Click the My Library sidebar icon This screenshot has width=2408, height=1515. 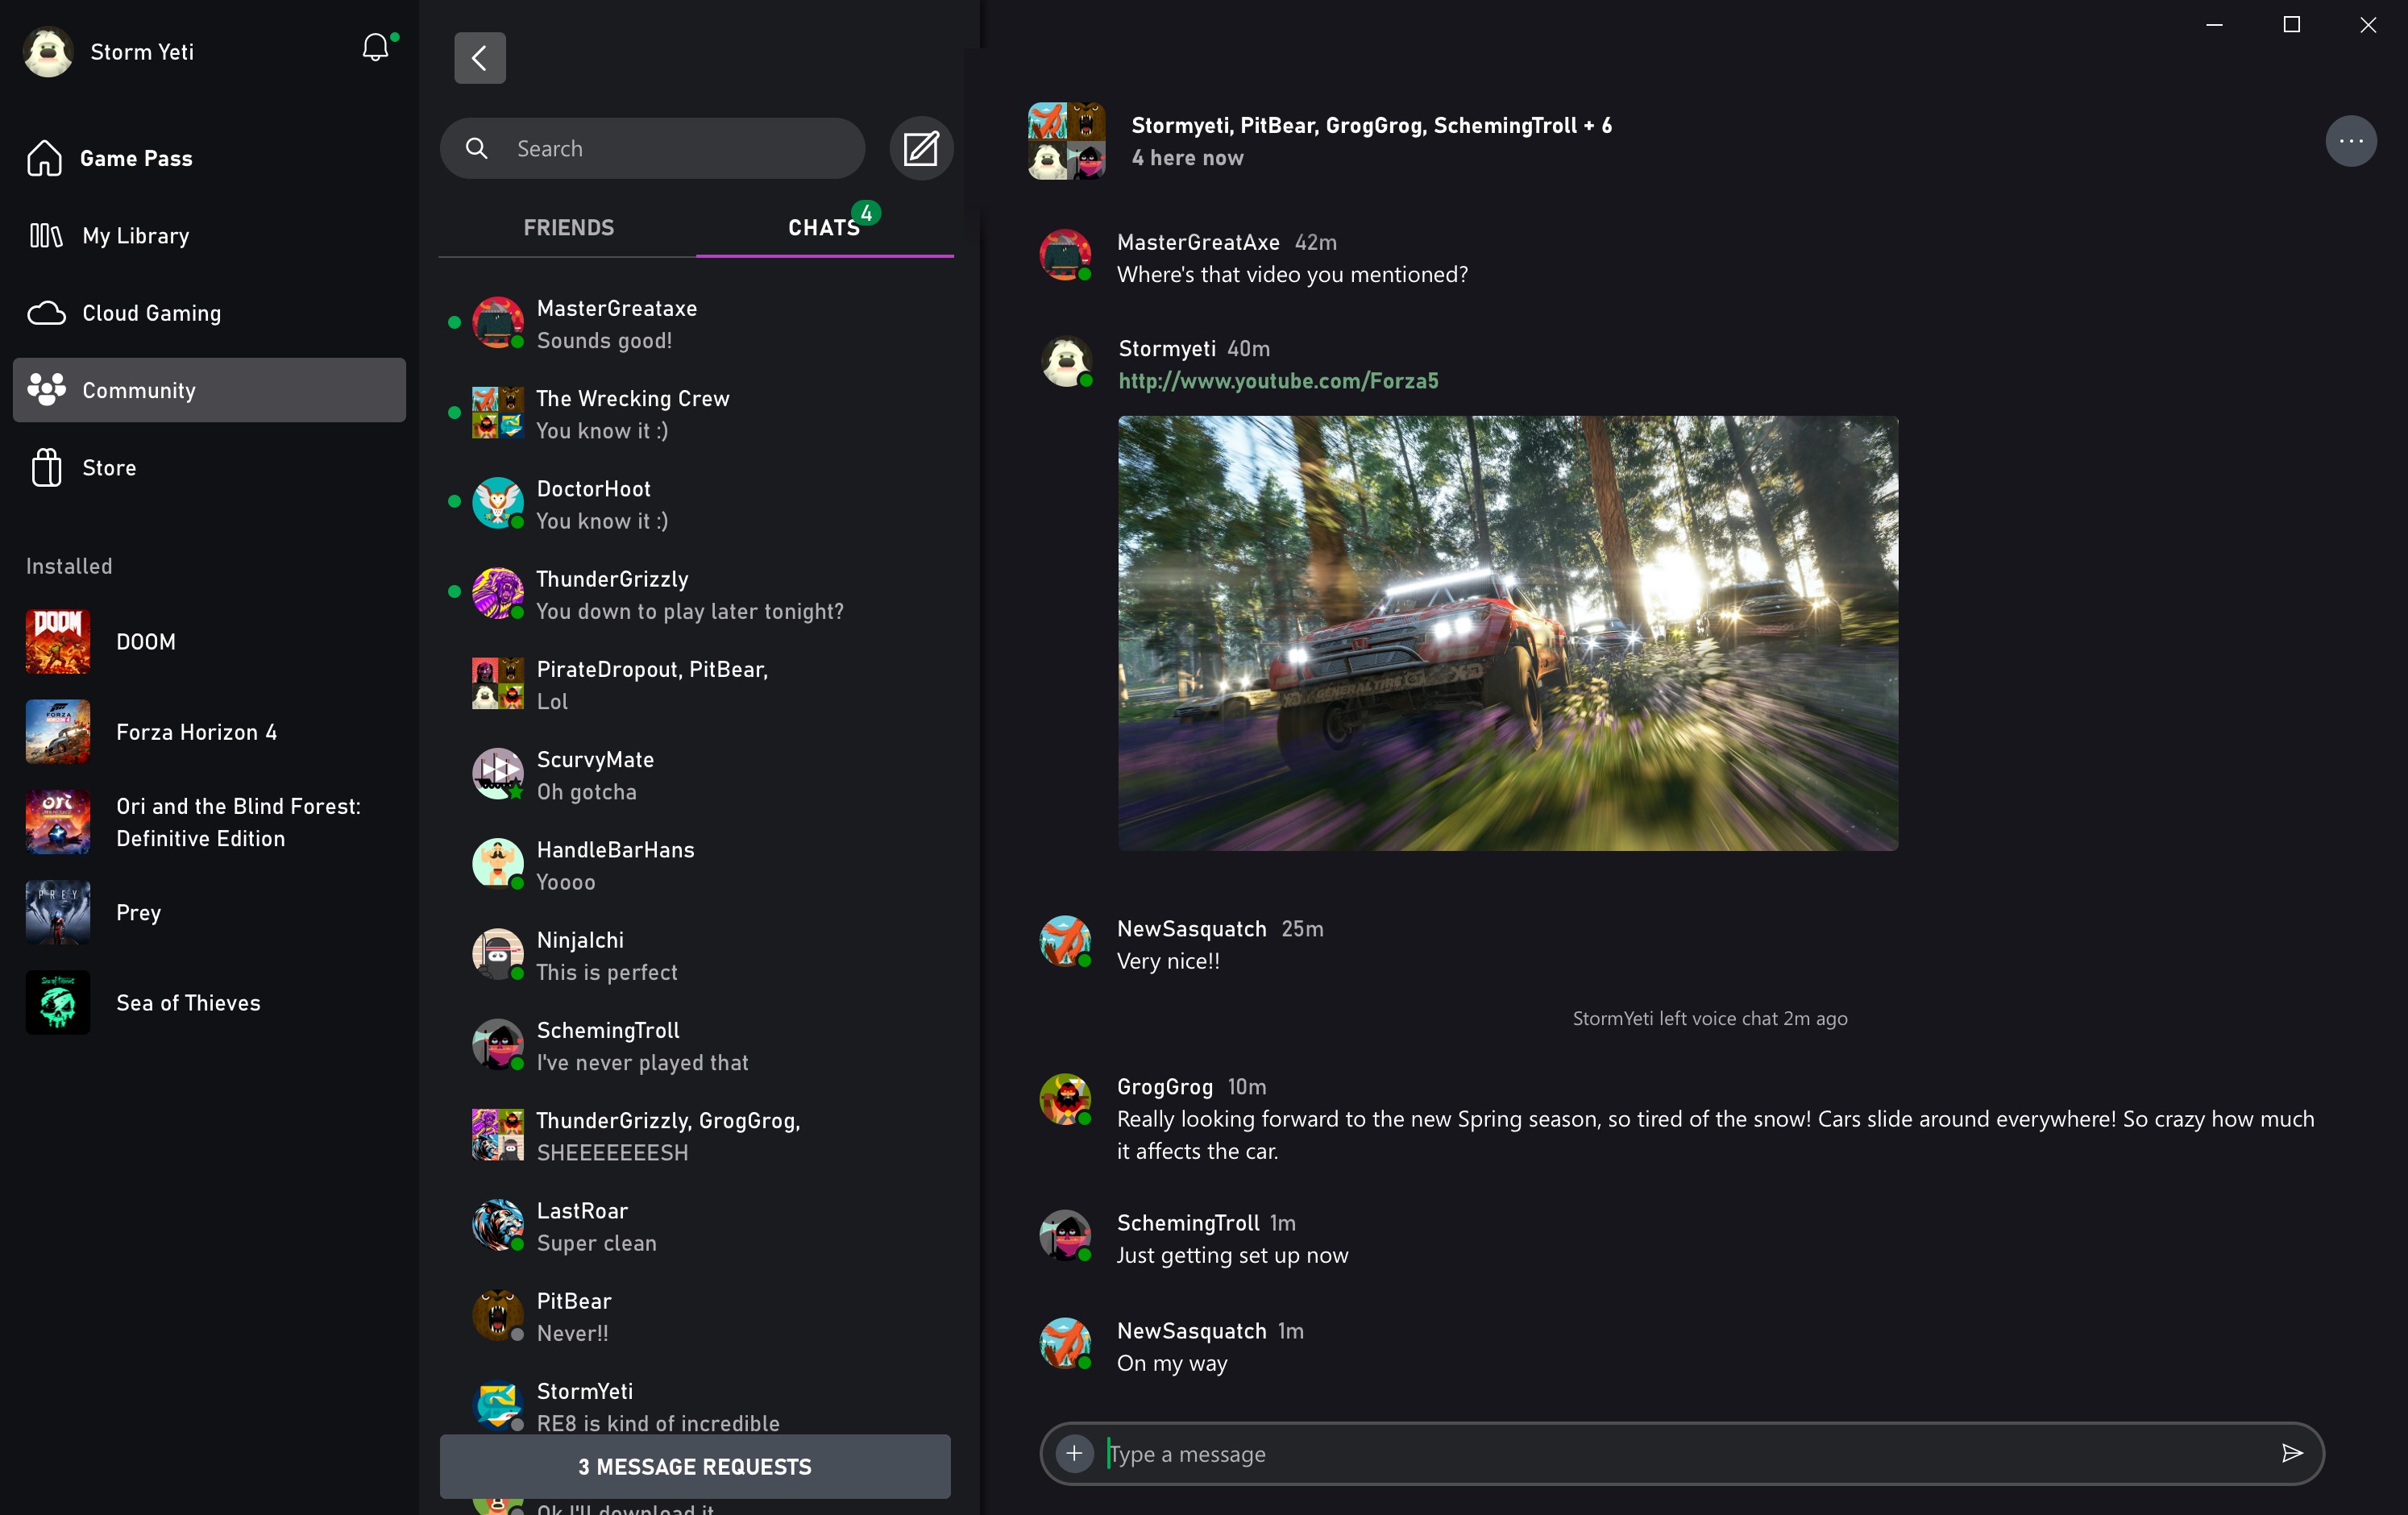47,235
